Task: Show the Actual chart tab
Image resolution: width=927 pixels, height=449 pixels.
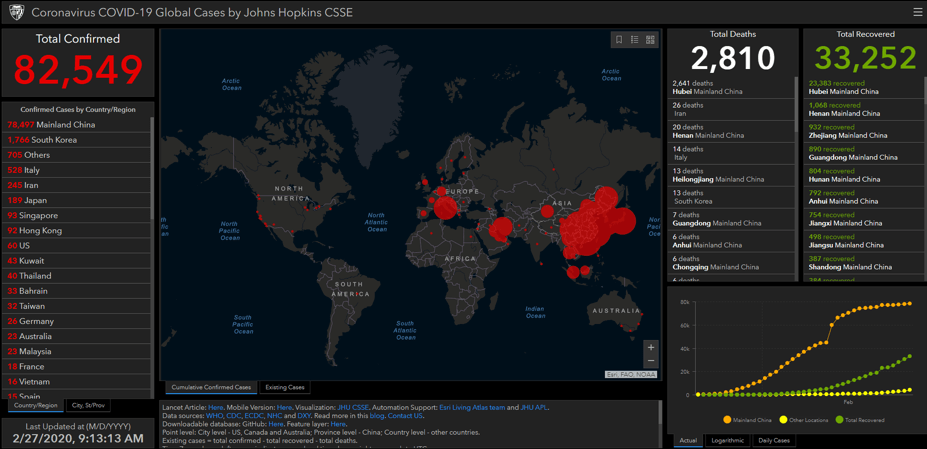Action: coord(688,441)
